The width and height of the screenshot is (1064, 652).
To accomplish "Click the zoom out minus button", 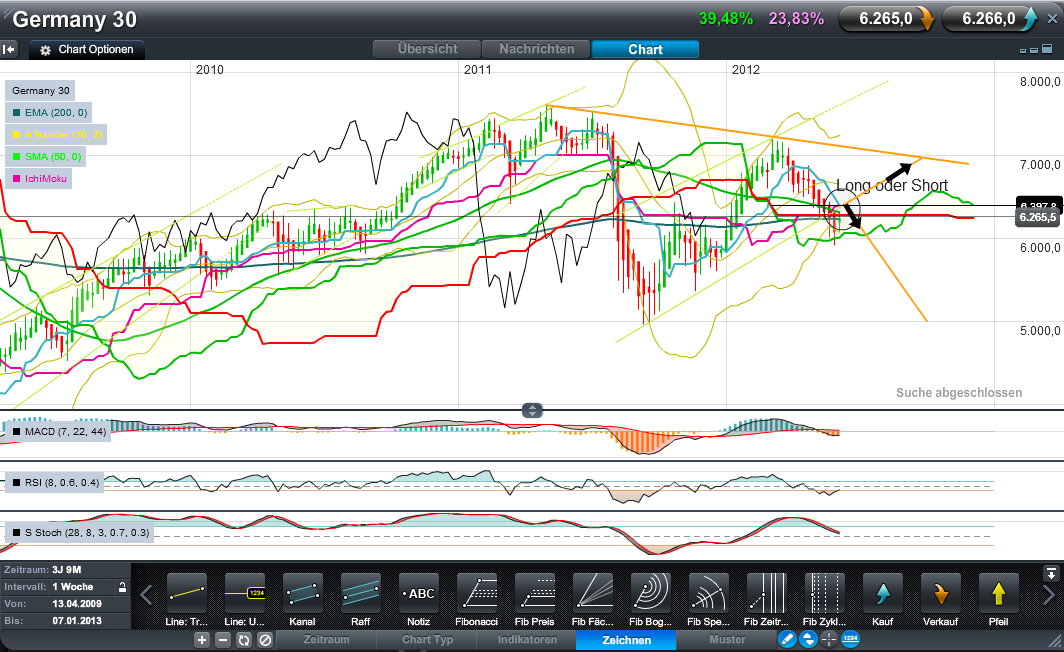I will pyautogui.click(x=223, y=640).
